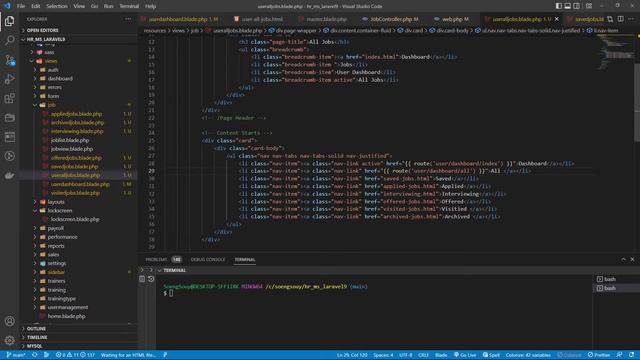Open the Extensions view icon
The image size is (640, 360).
[9, 98]
